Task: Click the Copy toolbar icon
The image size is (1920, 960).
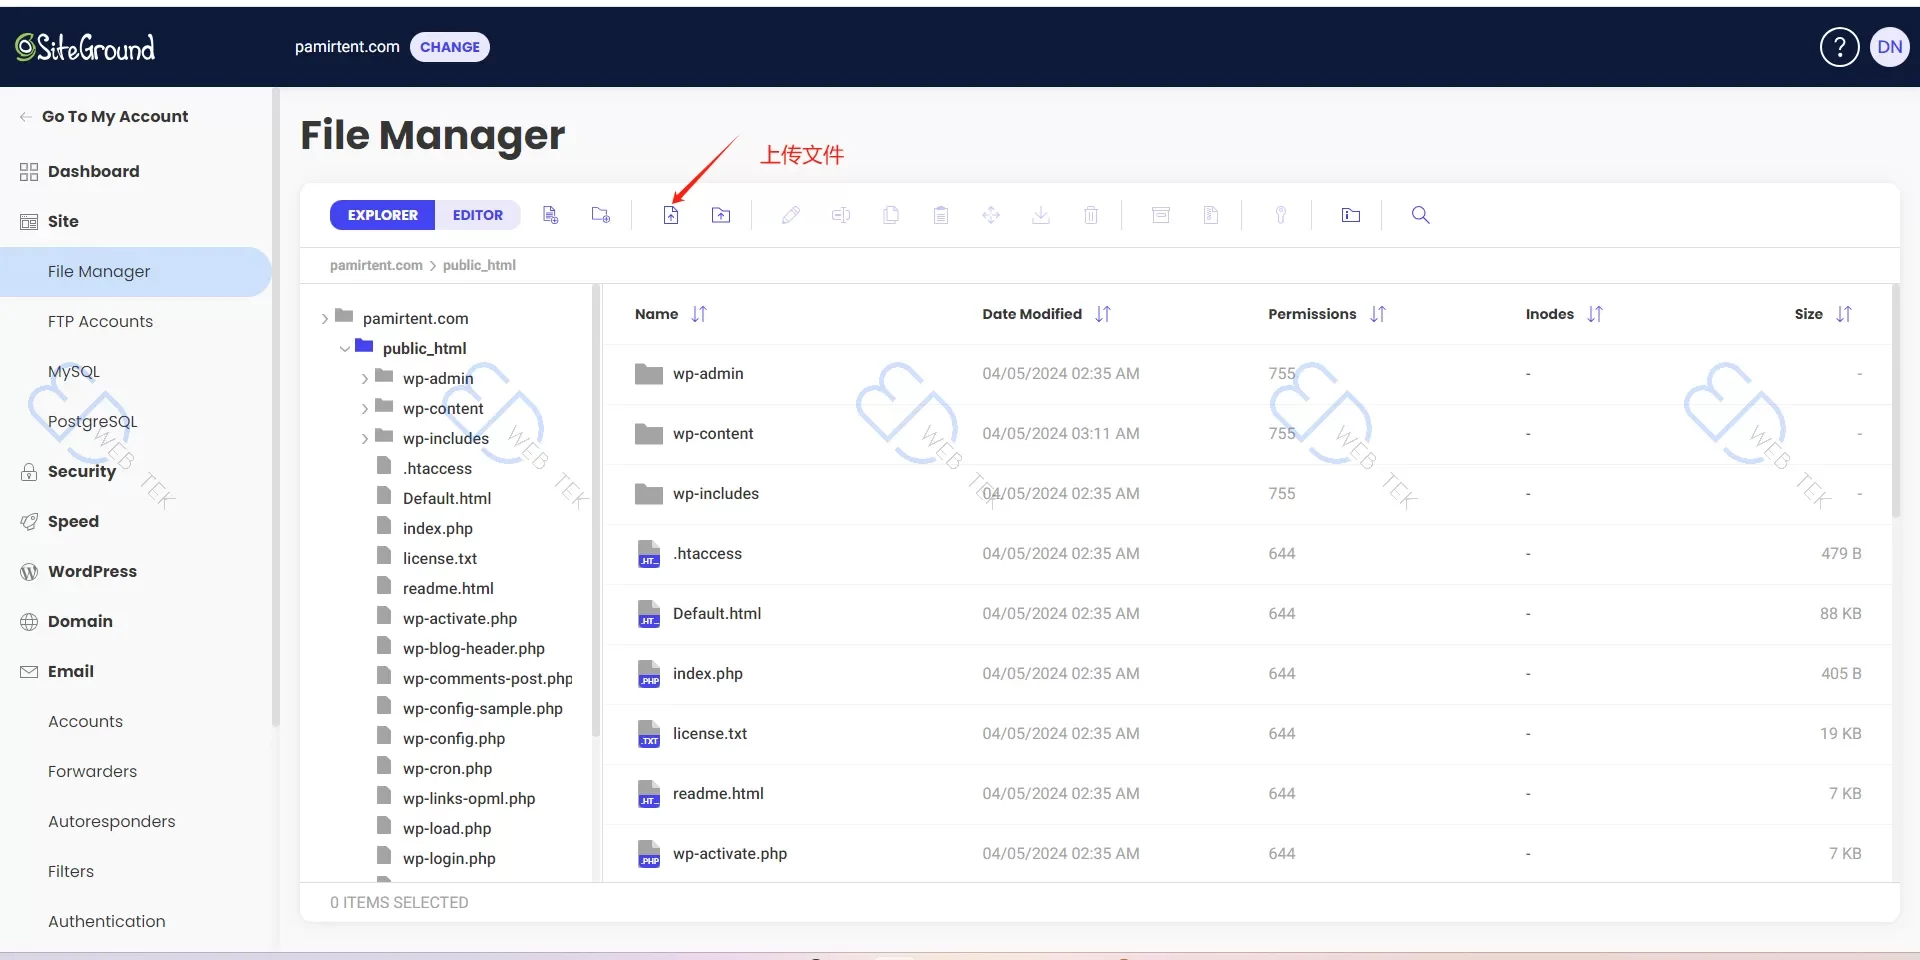Action: click(891, 215)
